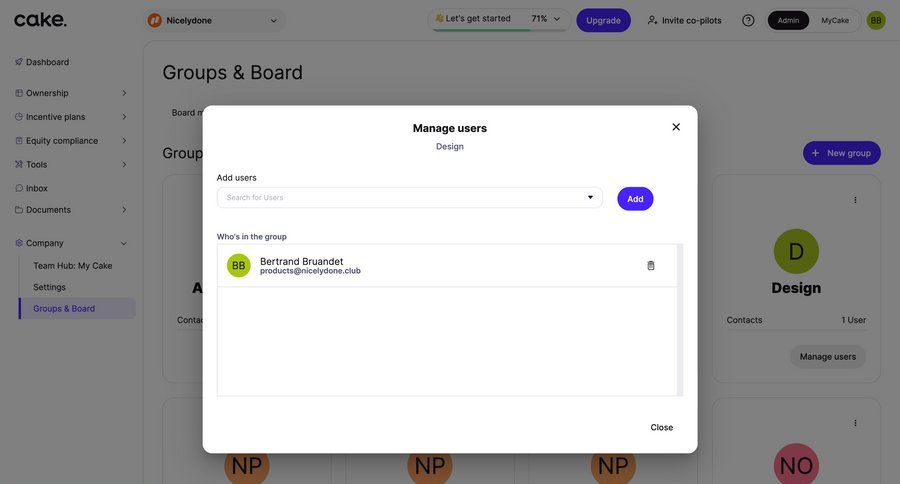
Task: Click the Close text button
Action: (x=661, y=427)
